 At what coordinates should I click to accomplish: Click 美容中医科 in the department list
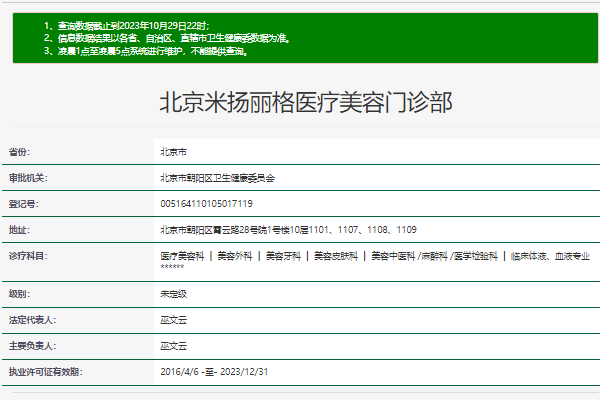click(x=393, y=256)
